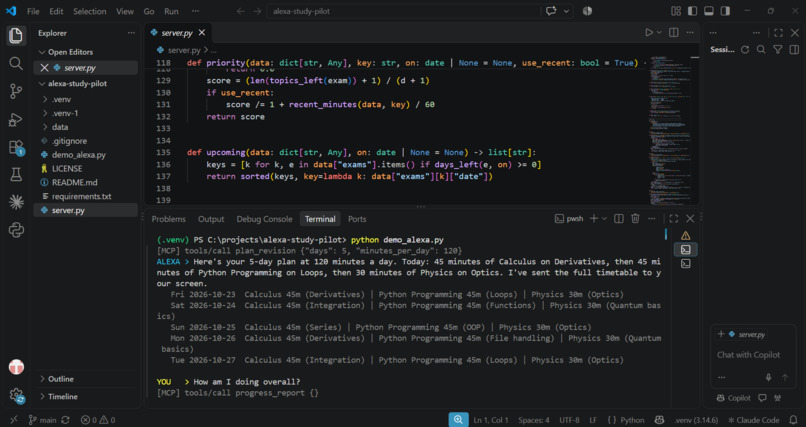Open editor More Actions ellipsis menu
806x427 pixels.
tap(690, 32)
